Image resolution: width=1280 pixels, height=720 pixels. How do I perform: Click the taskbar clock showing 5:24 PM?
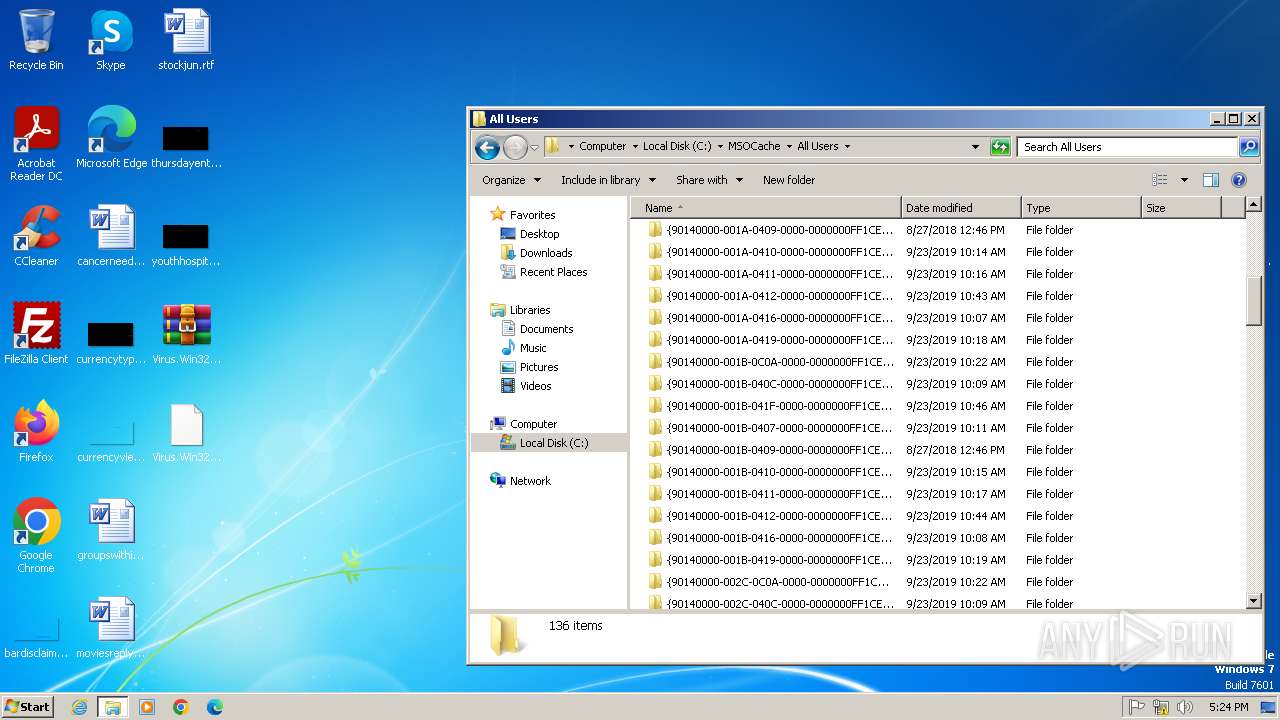pos(1228,707)
